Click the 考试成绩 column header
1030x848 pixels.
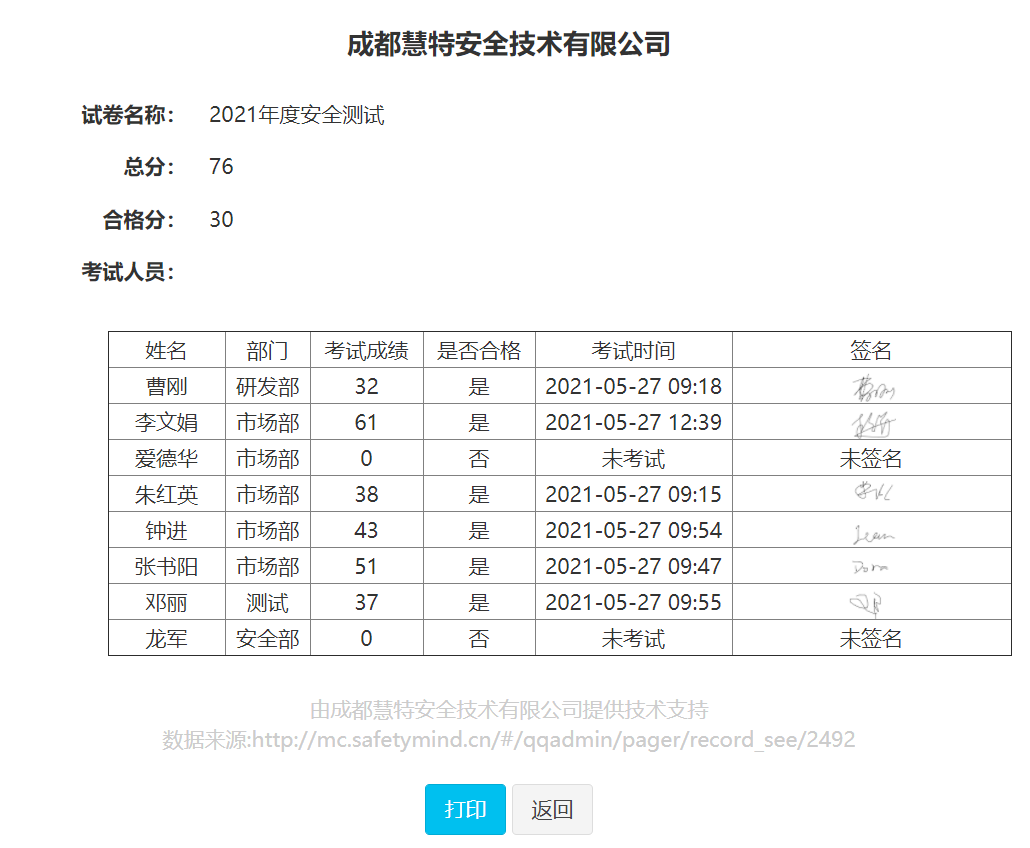tap(367, 350)
